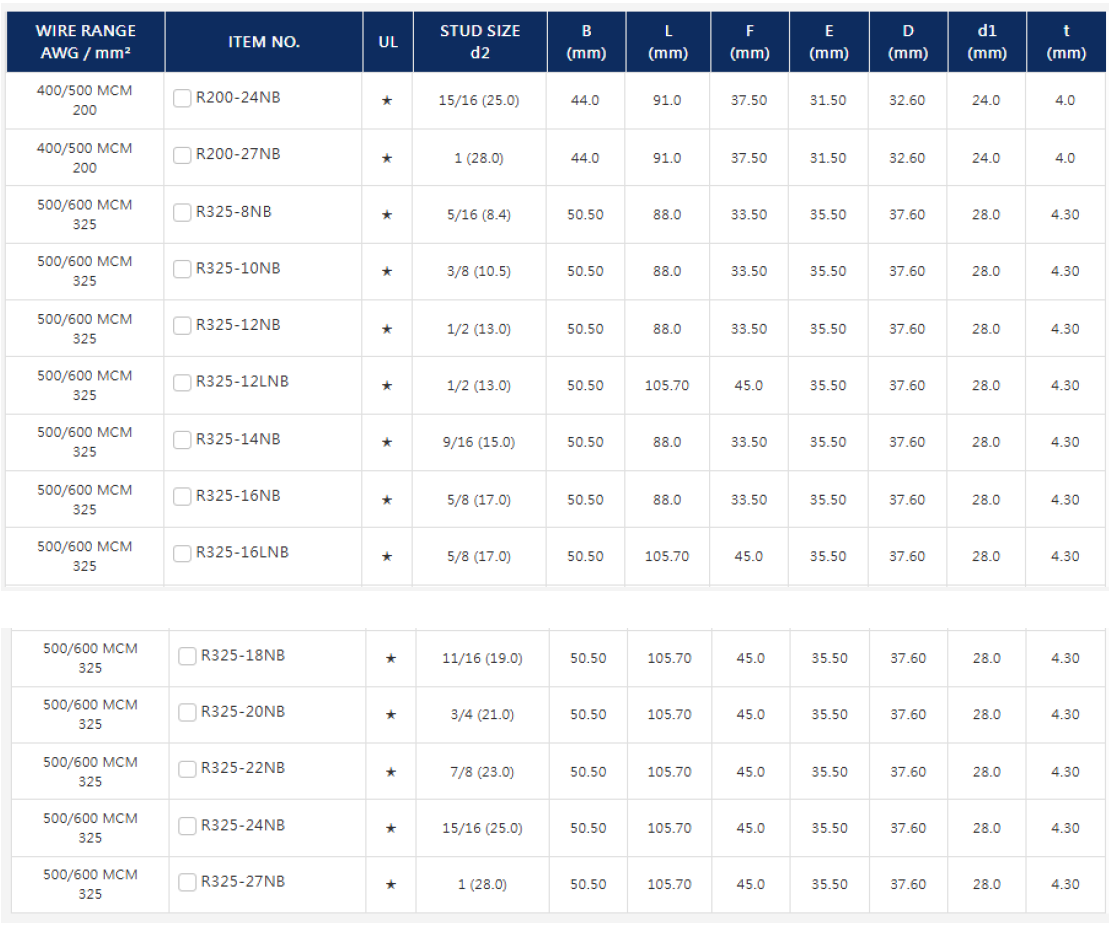Select the R325-10NB checkbox
The width and height of the screenshot is (1109, 936).
182,269
